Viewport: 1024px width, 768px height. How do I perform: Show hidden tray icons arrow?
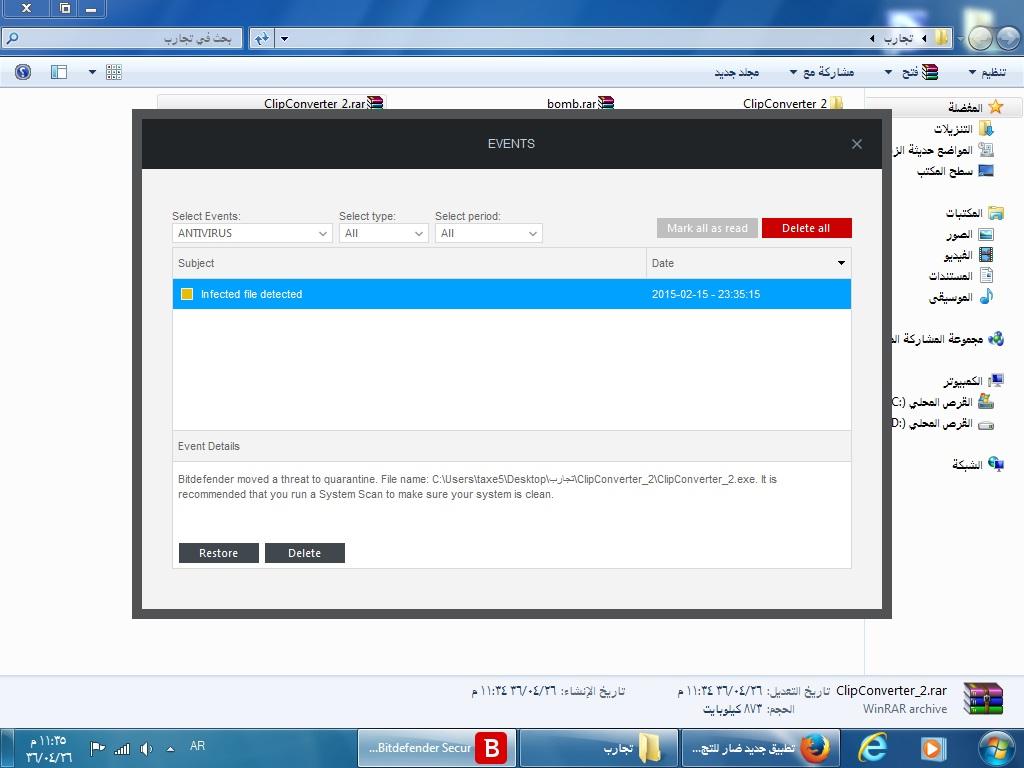170,749
